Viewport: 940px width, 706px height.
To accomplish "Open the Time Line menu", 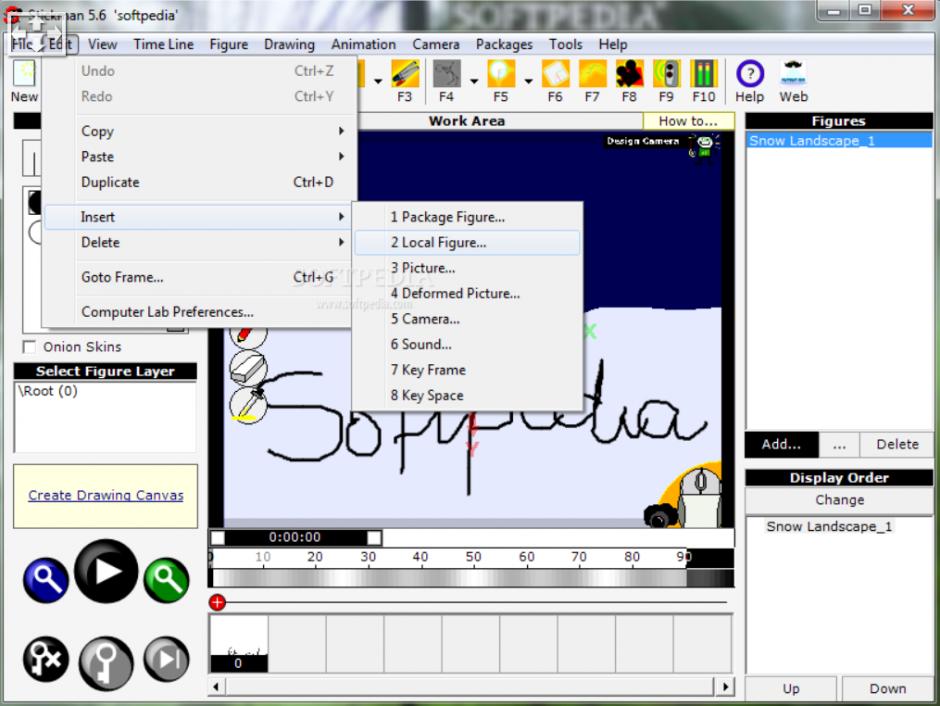I will pos(164,44).
